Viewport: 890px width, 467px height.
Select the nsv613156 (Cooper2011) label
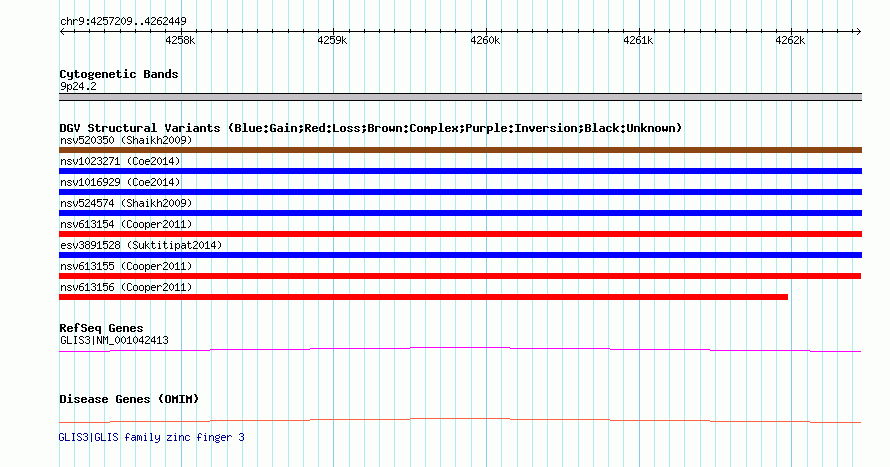pos(126,287)
